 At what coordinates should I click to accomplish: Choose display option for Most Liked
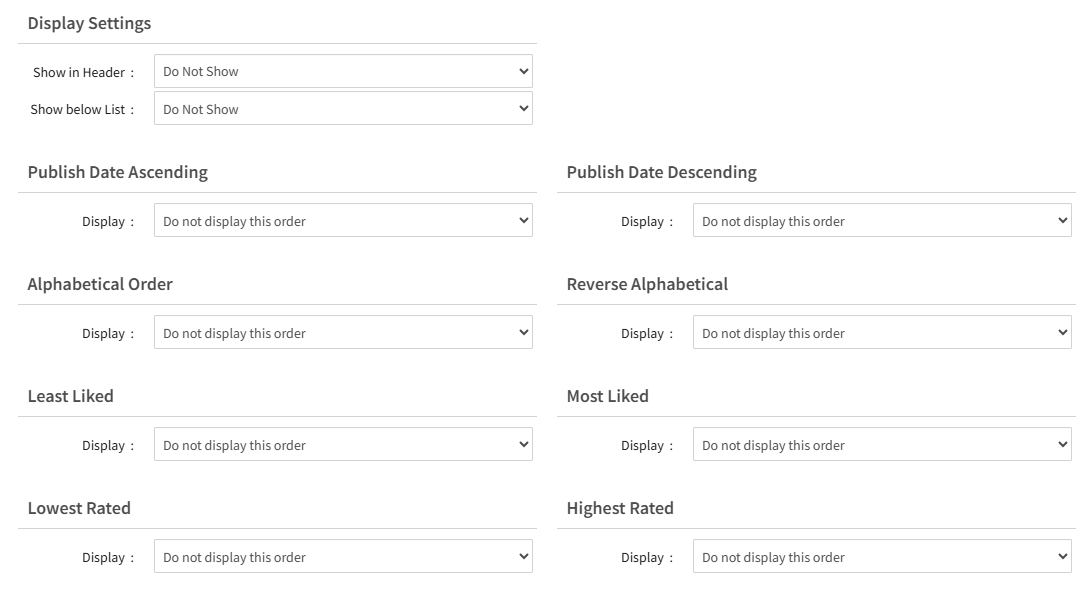tap(882, 445)
